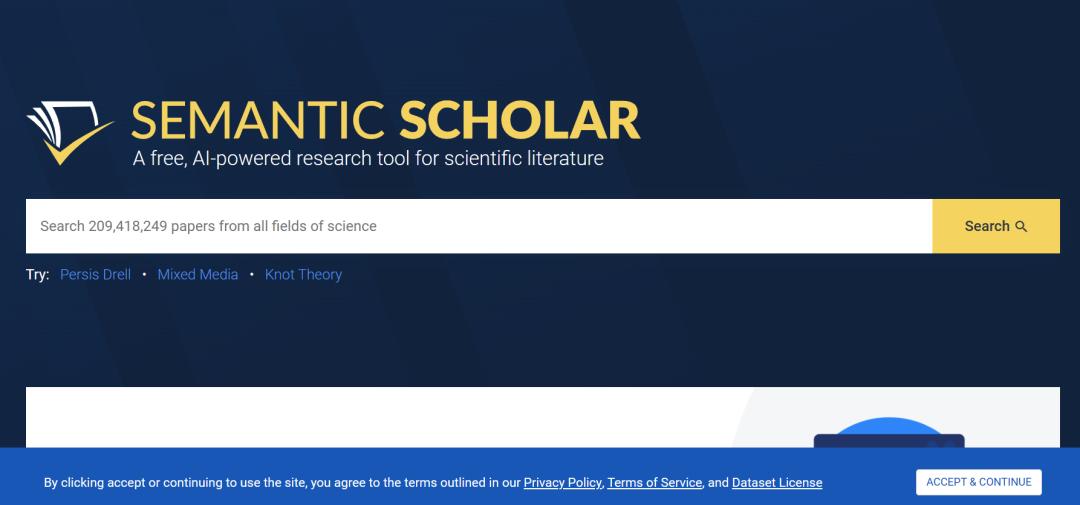Open the Dataset License link
Screen dimensions: 1080x505
tap(777, 482)
